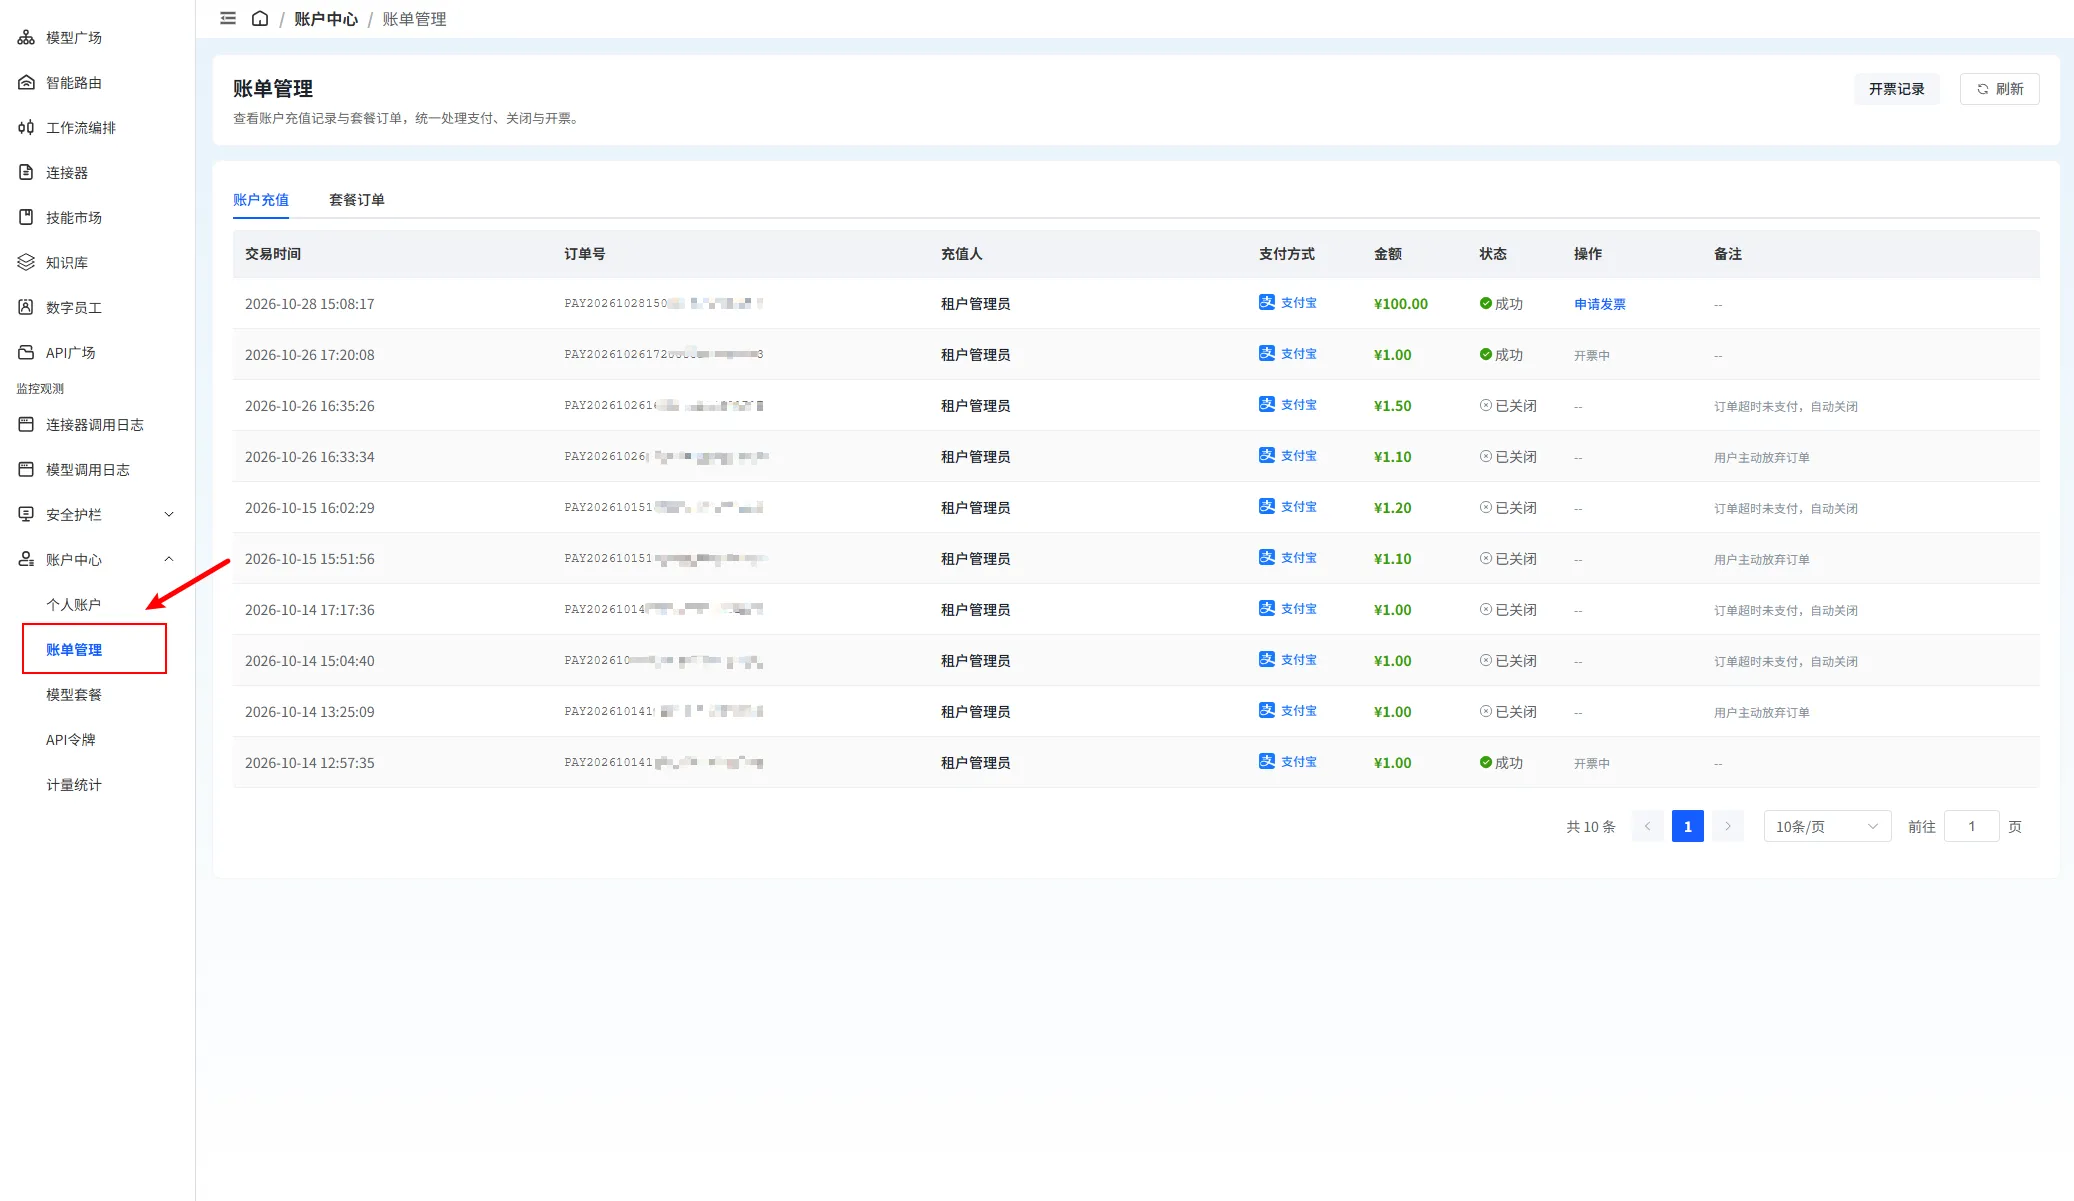
Task: Collapse the 账户中心 menu chevron
Action: point(169,559)
